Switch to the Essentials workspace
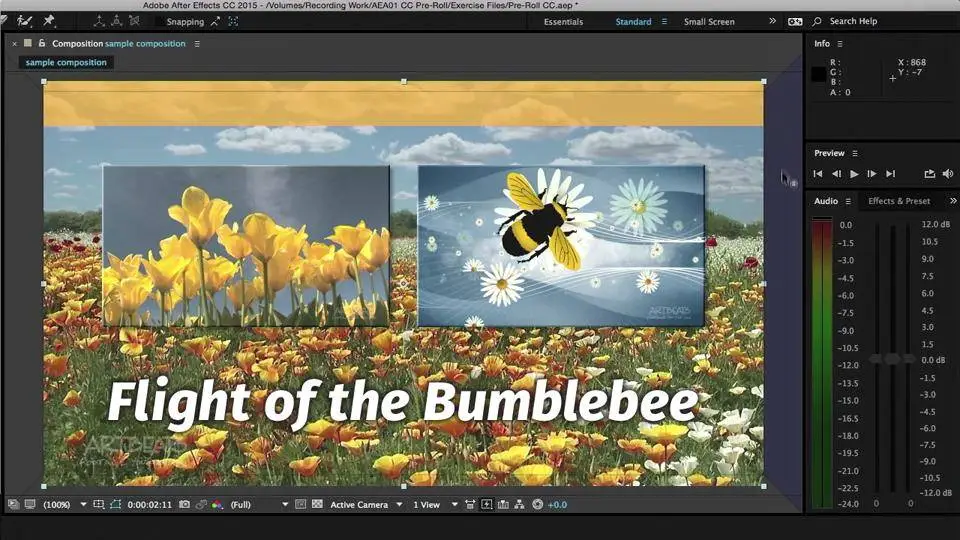This screenshot has width=960, height=540. click(563, 21)
